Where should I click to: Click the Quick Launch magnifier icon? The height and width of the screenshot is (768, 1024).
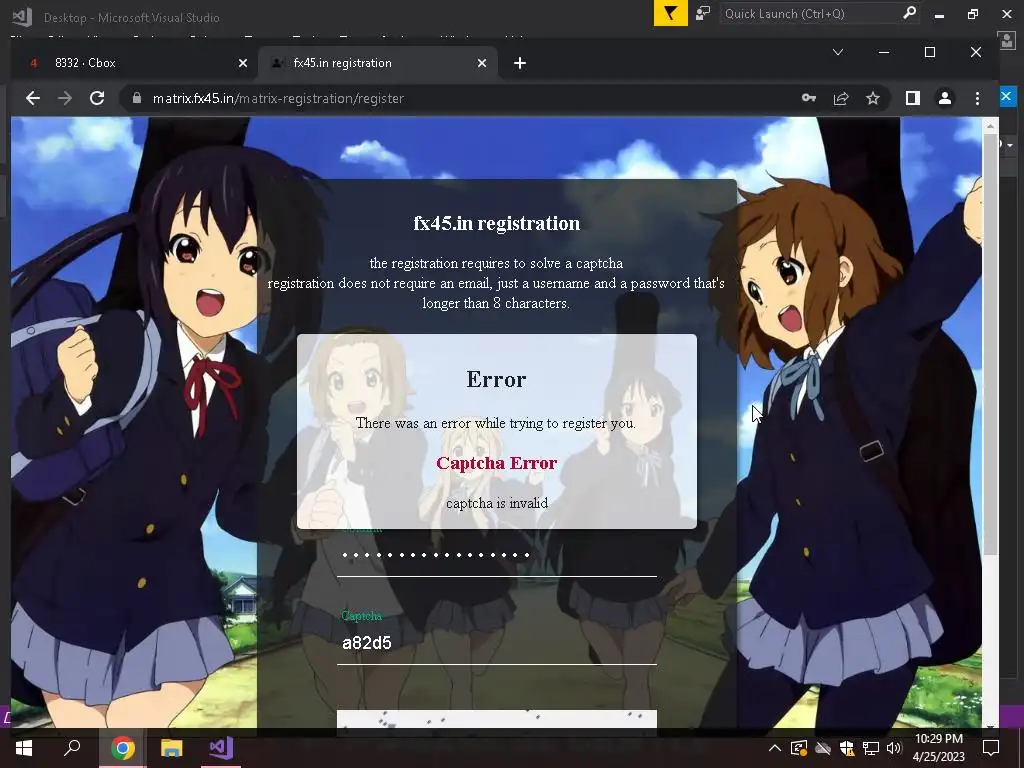click(x=910, y=13)
